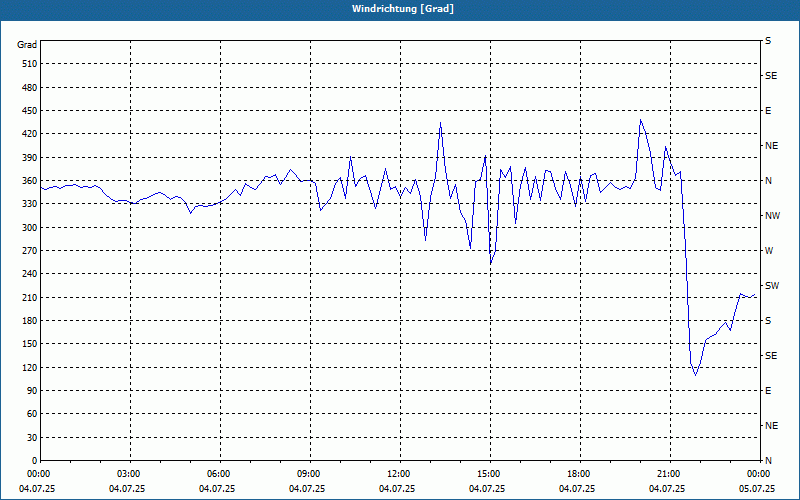800x500 pixels.
Task: Click the 00:00 label above date 05.07.25
Action: [759, 474]
